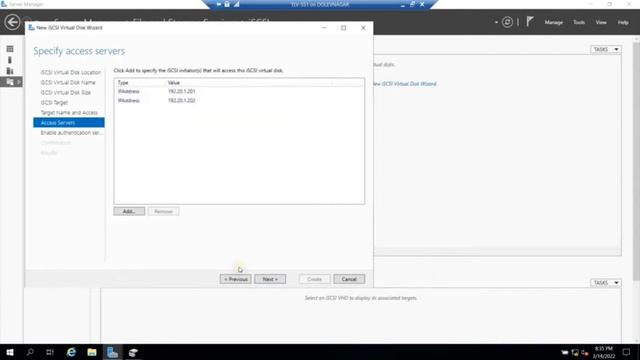Click the Value column header
Image resolution: width=640 pixels, height=360 pixels.
173,82
